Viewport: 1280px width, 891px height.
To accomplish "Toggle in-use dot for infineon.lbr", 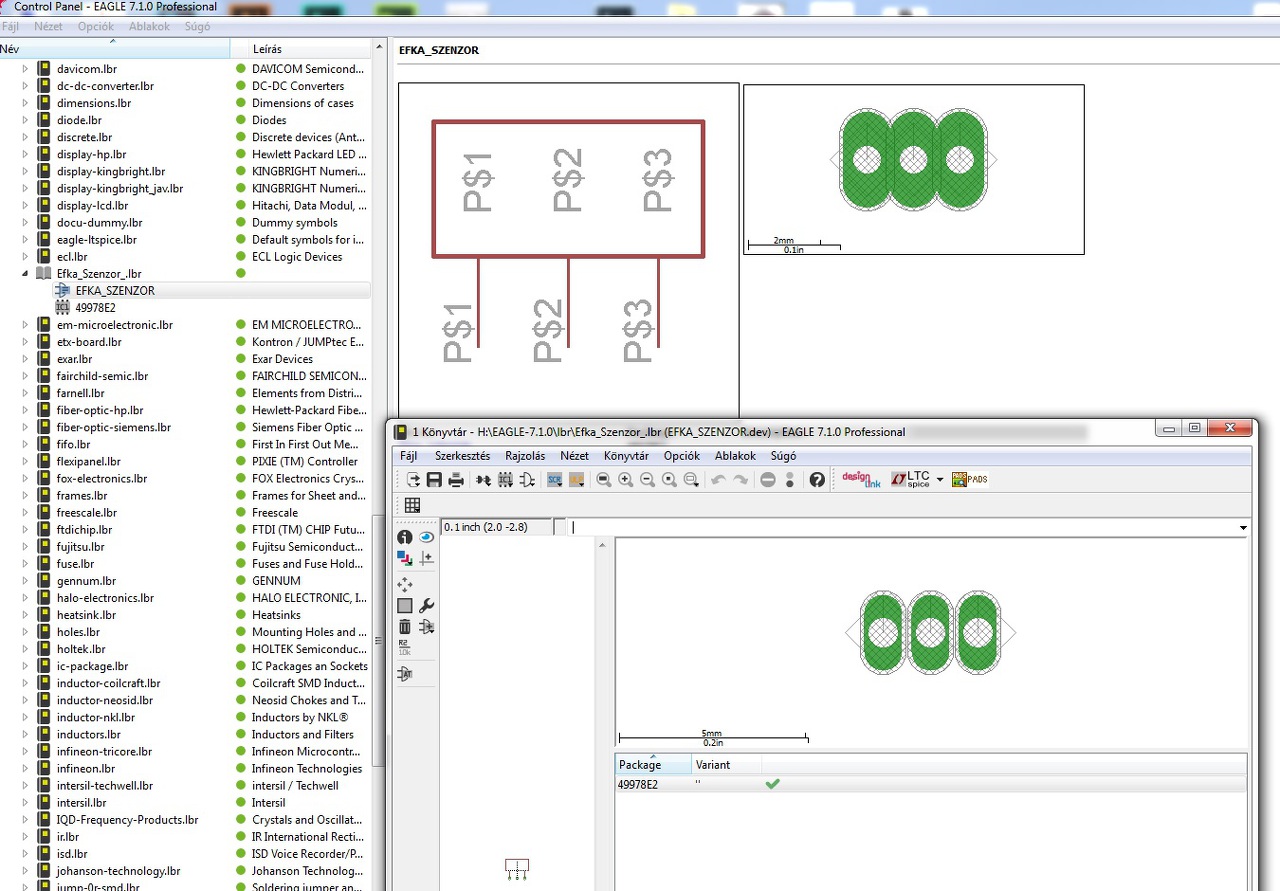I will [x=241, y=769].
